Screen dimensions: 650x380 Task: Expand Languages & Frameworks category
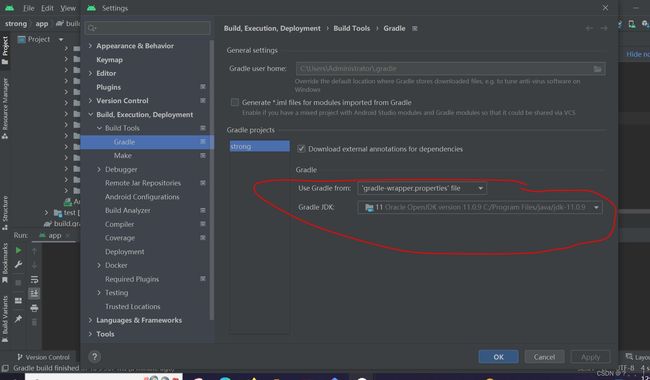90,320
